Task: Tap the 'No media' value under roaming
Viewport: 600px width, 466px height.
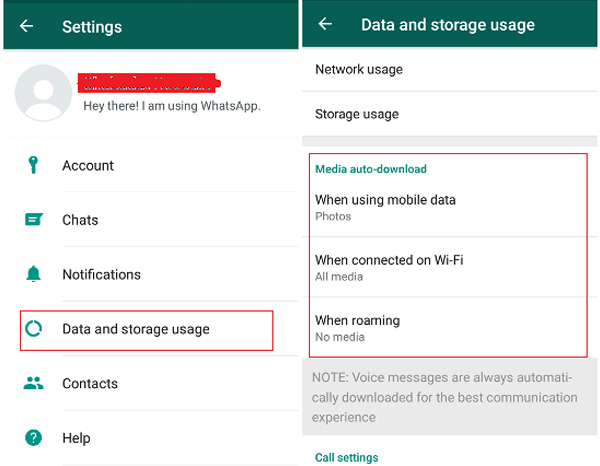Action: click(x=339, y=337)
